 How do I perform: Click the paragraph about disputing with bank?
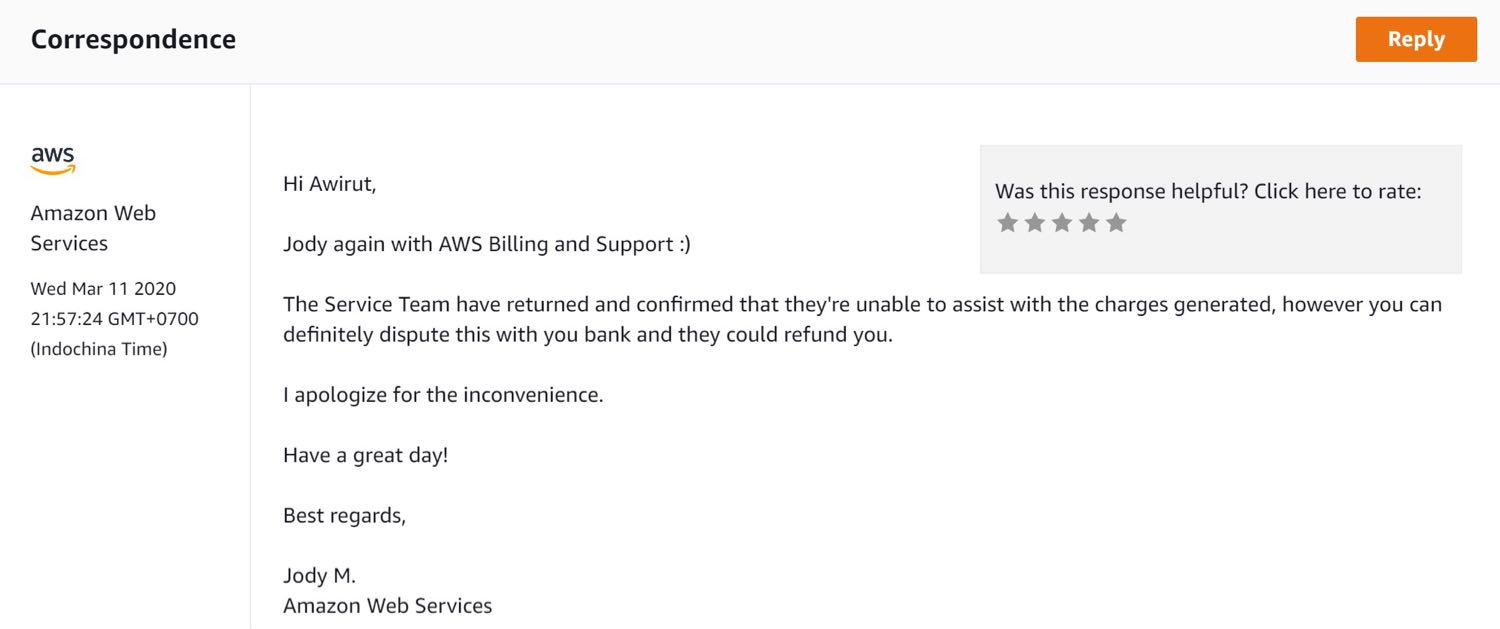coord(862,319)
